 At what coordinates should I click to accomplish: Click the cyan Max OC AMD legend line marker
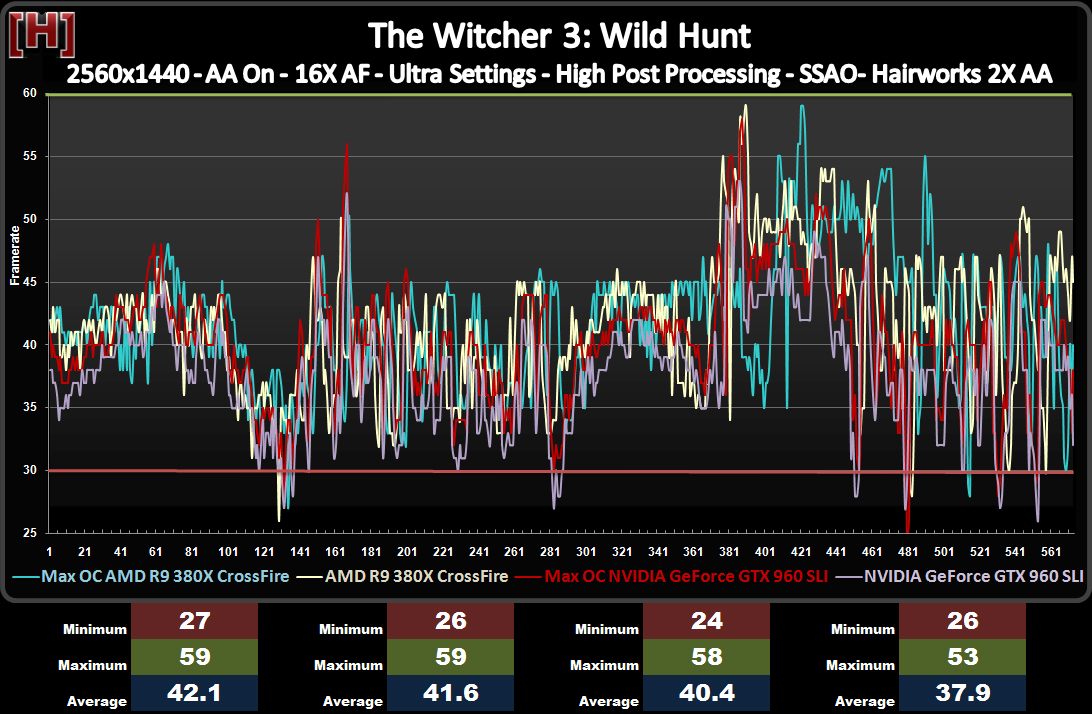click(x=26, y=577)
